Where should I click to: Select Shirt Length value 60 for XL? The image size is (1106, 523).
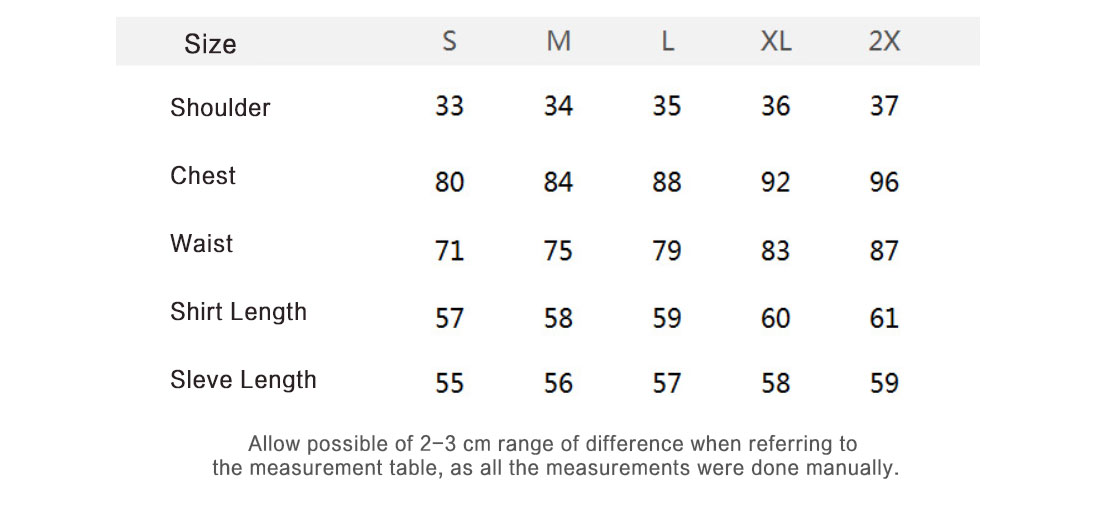[776, 318]
